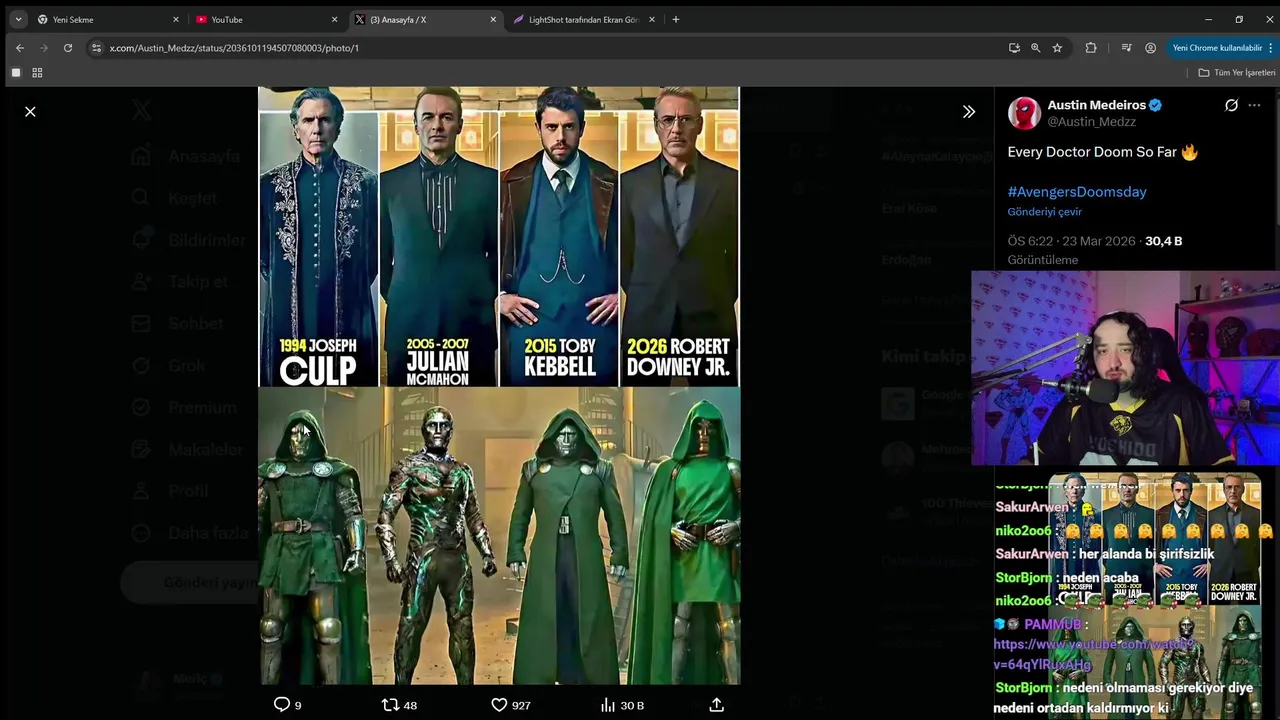Viewport: 1280px width, 720px height.
Task: Click the post text Every Doctor Doom So Far
Action: tap(1102, 152)
